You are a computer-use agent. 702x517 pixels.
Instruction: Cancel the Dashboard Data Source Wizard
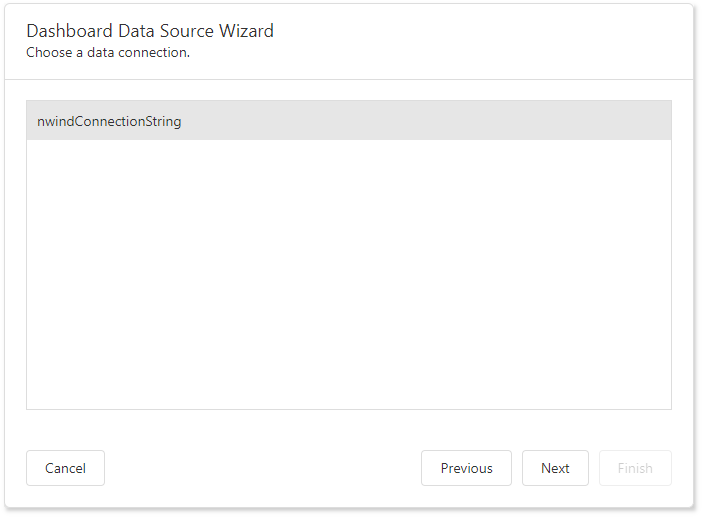[65, 468]
